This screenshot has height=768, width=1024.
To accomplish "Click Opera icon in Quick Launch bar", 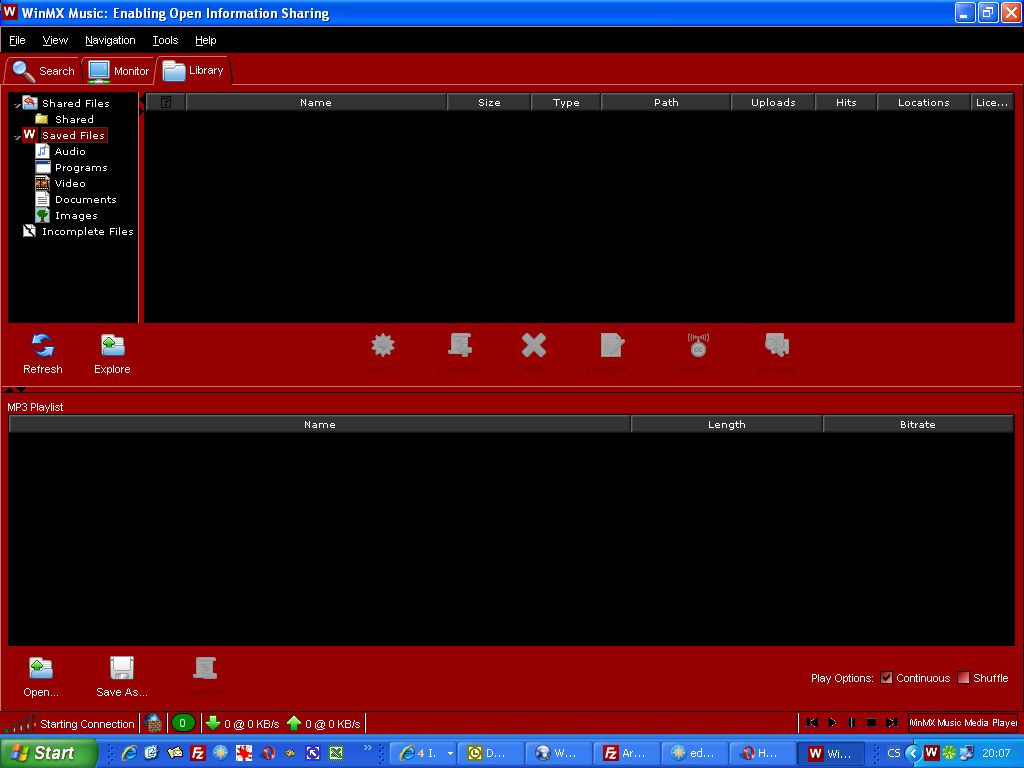I will tap(268, 753).
